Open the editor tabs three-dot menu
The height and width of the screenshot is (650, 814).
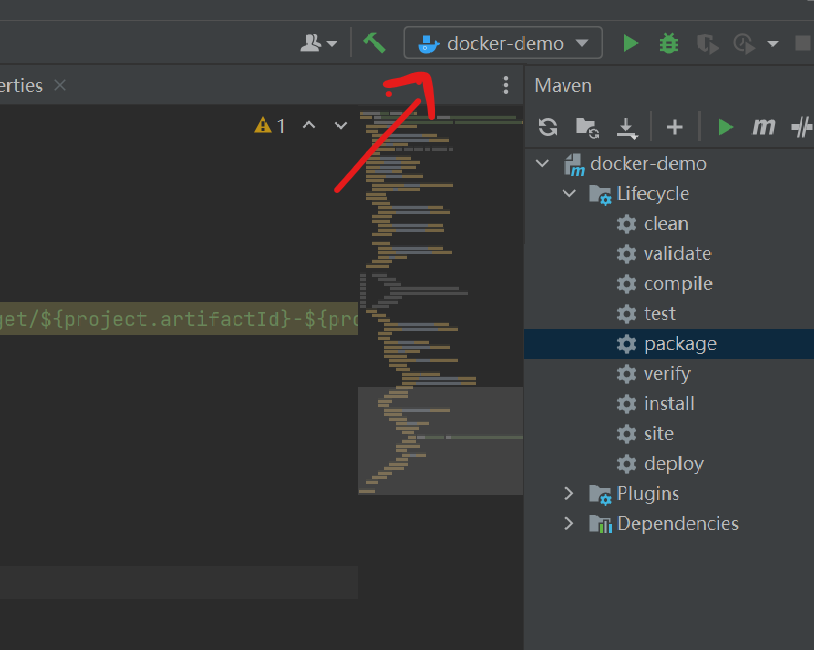(506, 85)
